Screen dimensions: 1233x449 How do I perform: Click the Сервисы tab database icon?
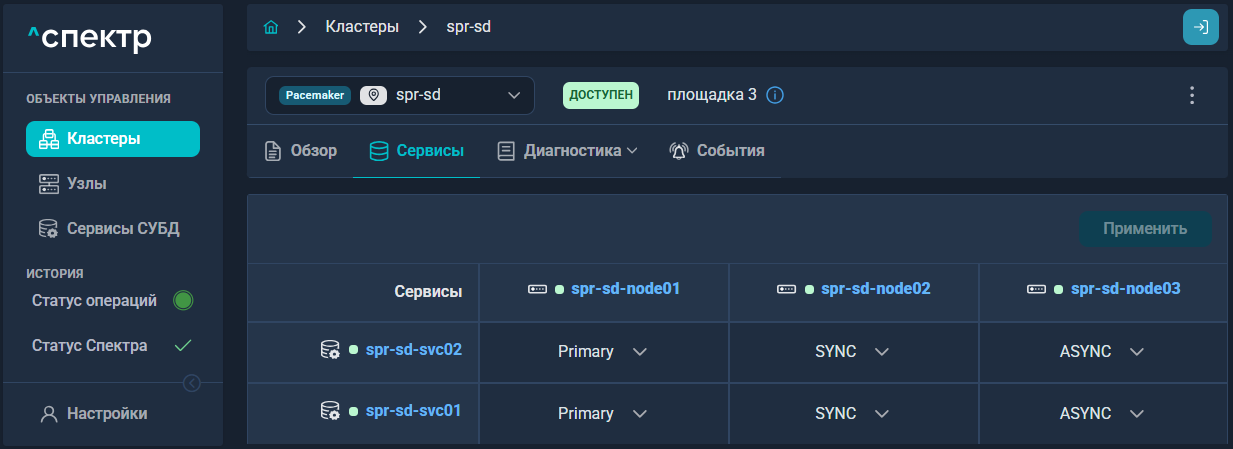378,151
